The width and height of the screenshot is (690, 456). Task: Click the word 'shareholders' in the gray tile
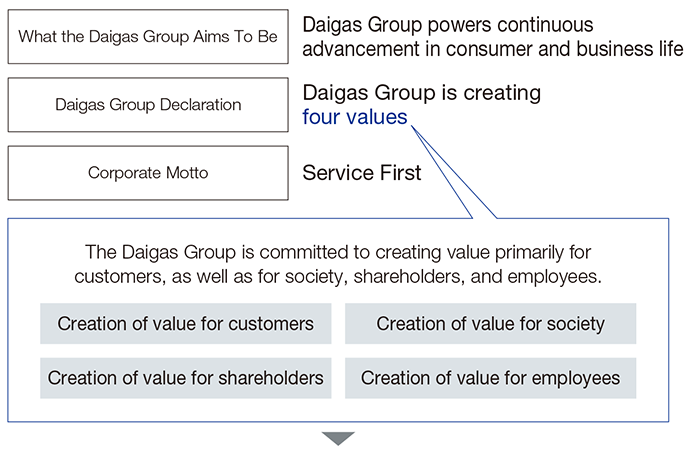271,378
